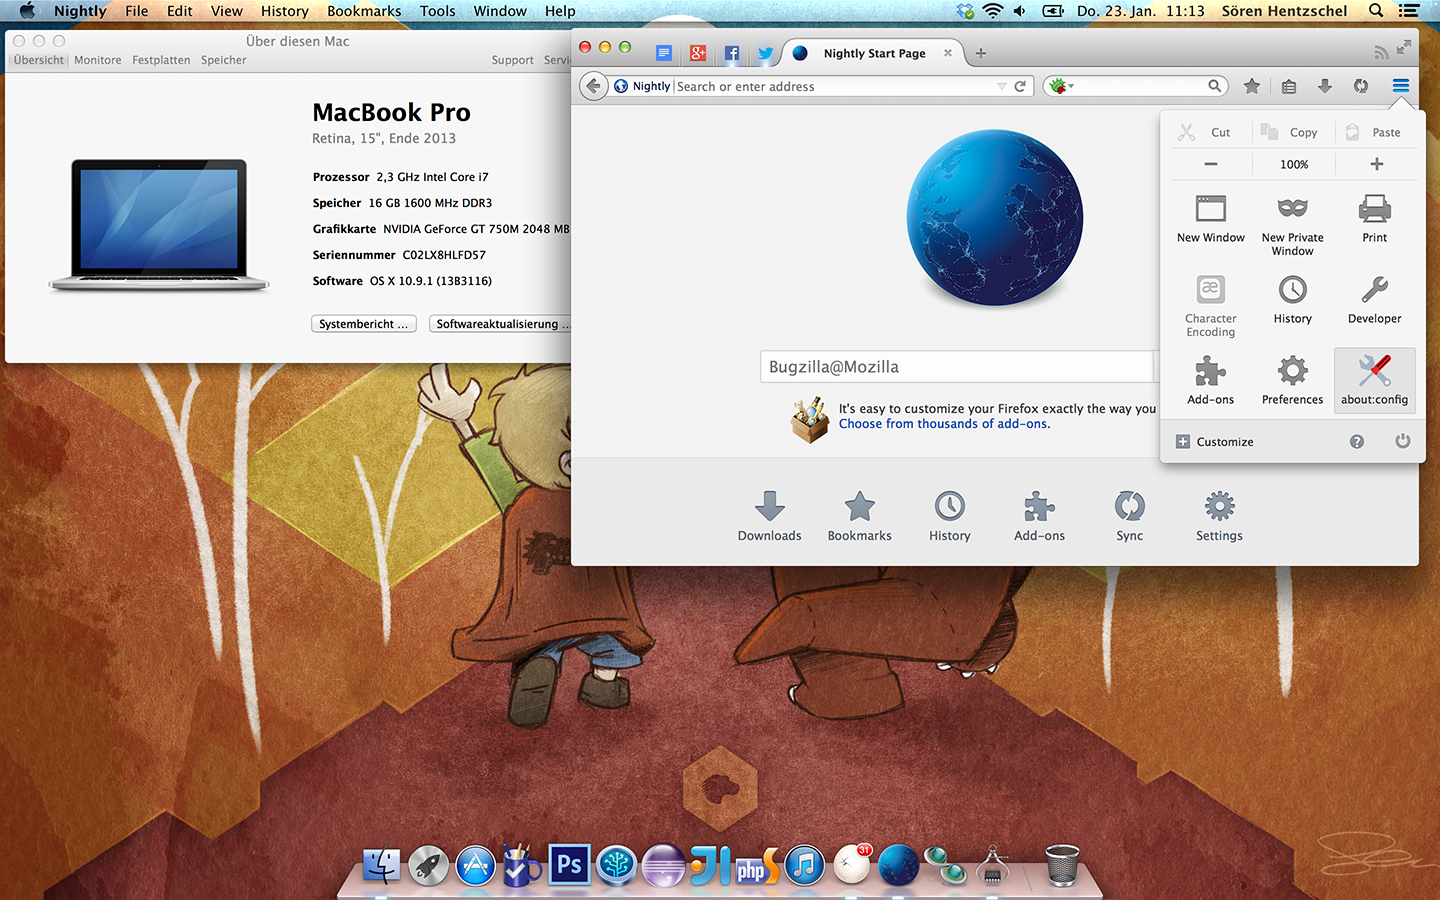Viewport: 1440px width, 900px height.
Task: Click the quit power icon in panel
Action: click(x=1402, y=441)
